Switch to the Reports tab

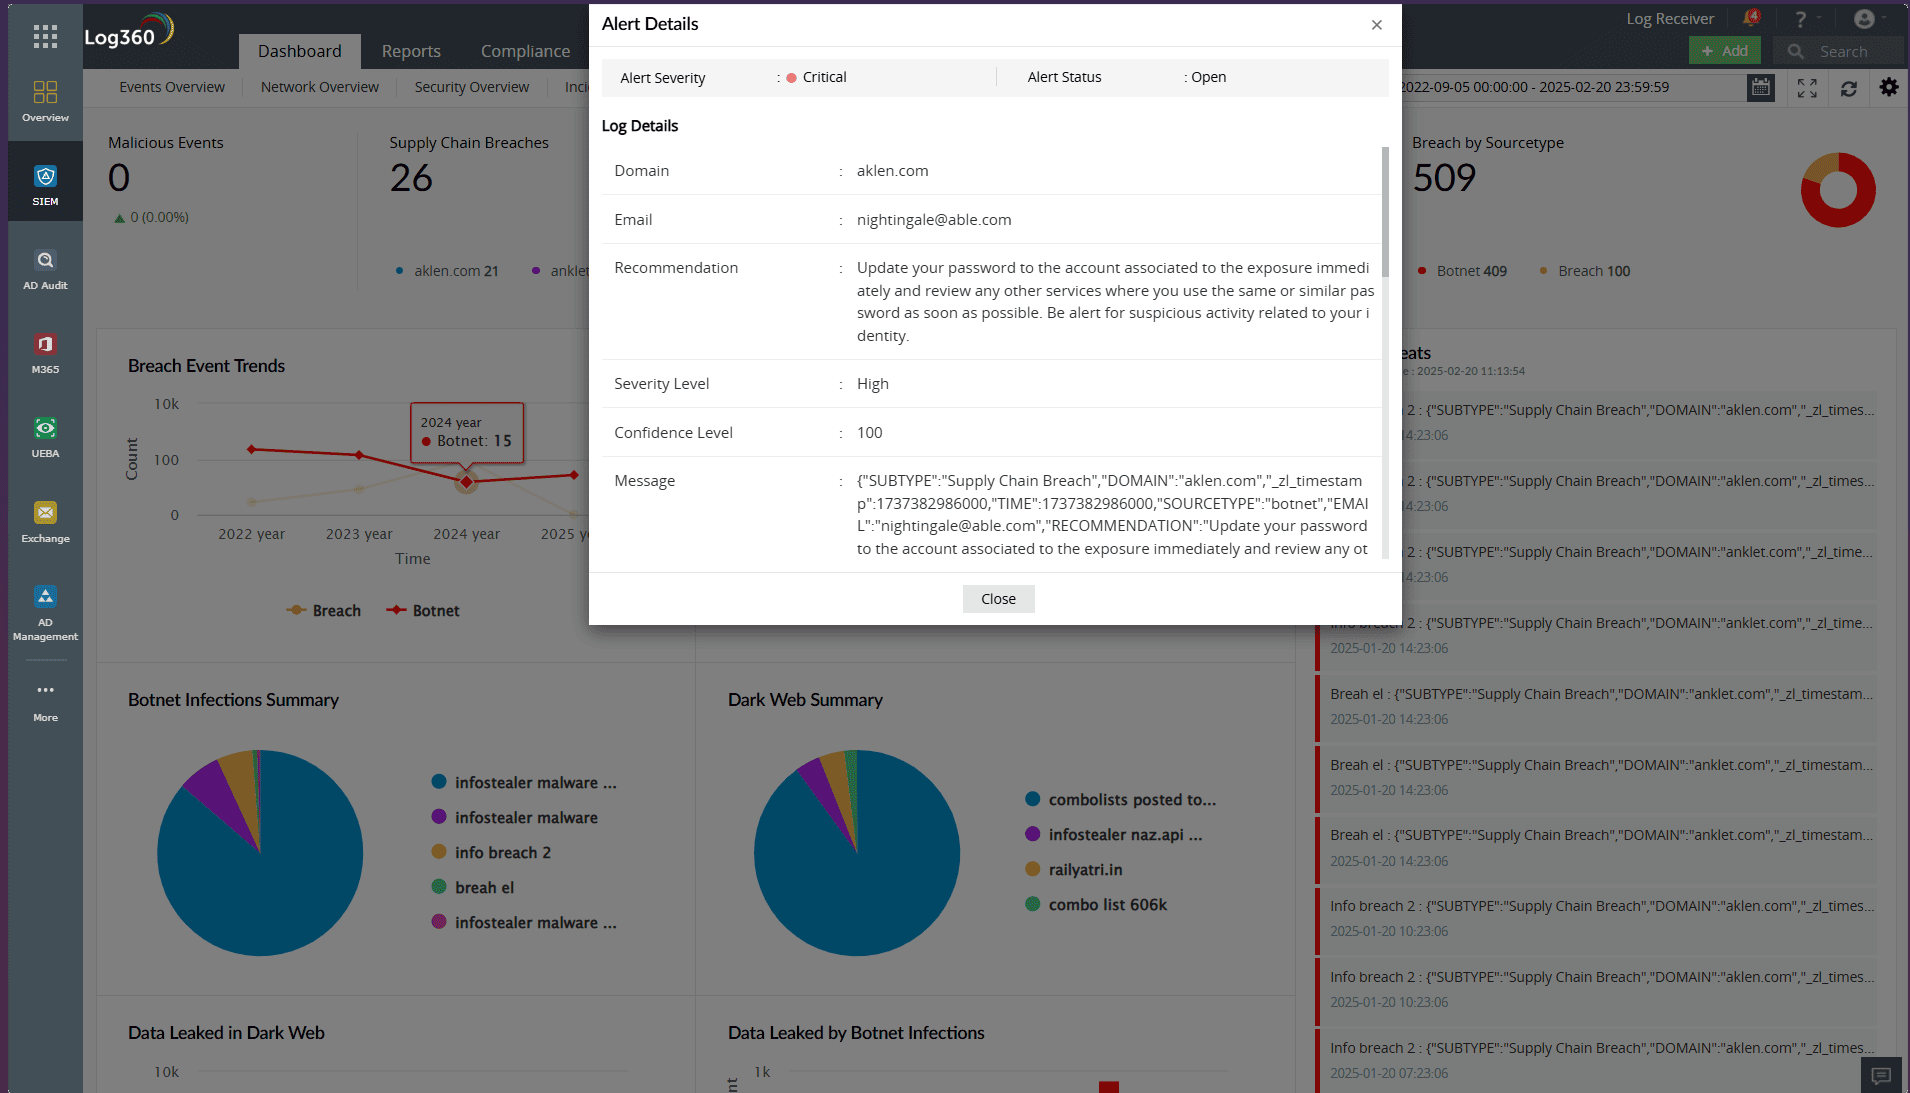pos(410,50)
